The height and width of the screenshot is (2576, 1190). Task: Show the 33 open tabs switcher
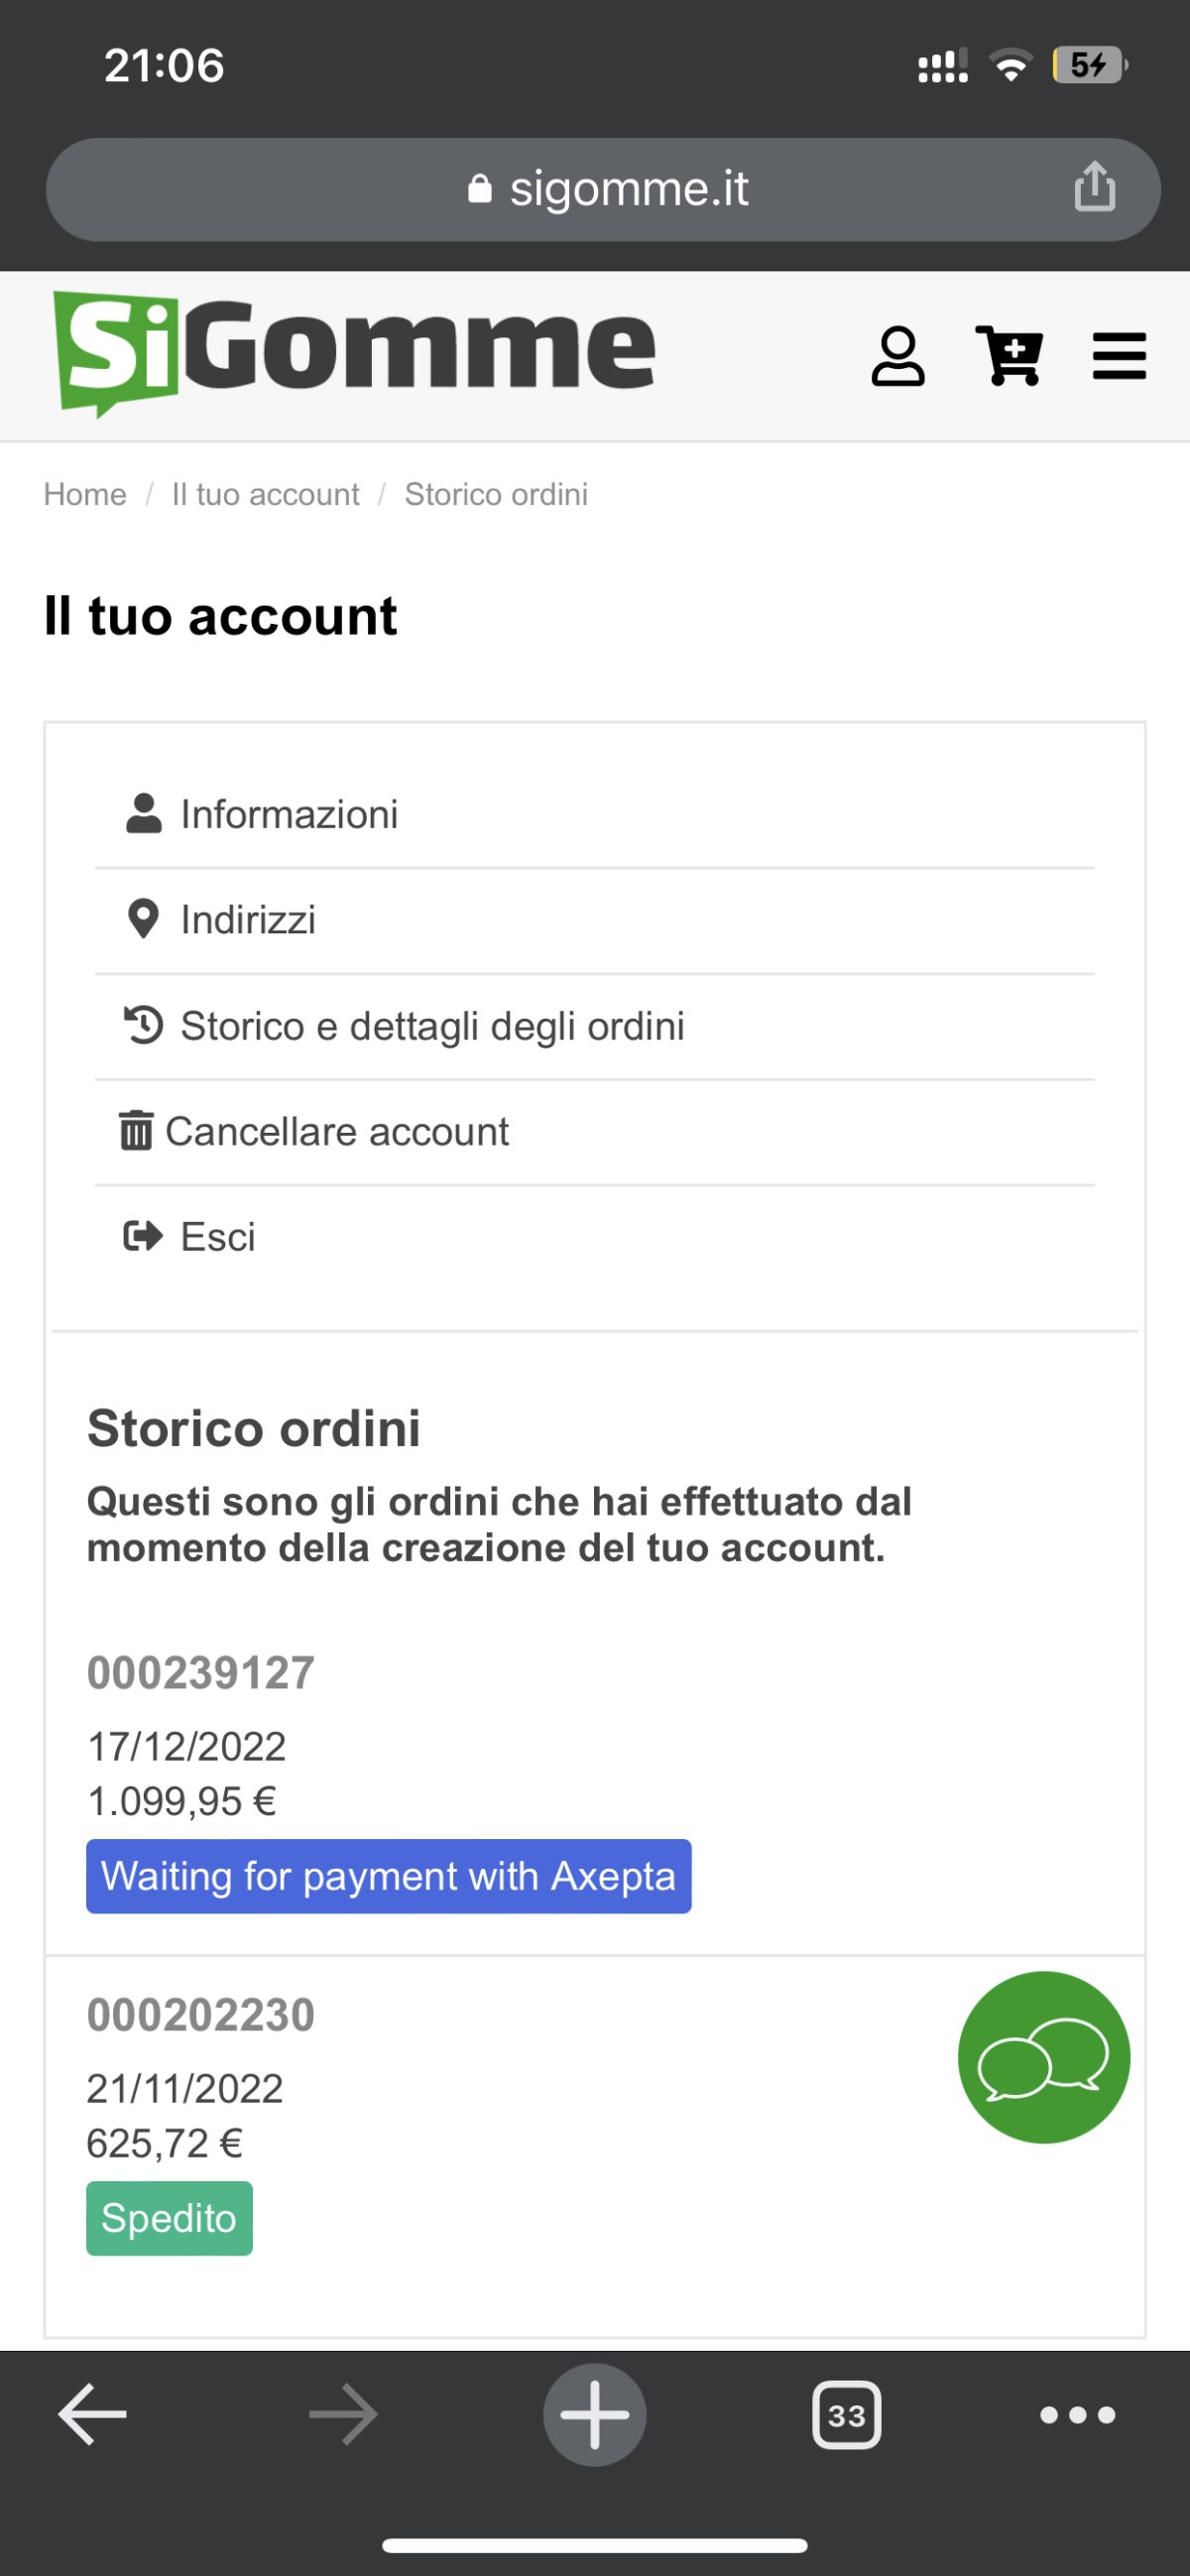tap(846, 2415)
